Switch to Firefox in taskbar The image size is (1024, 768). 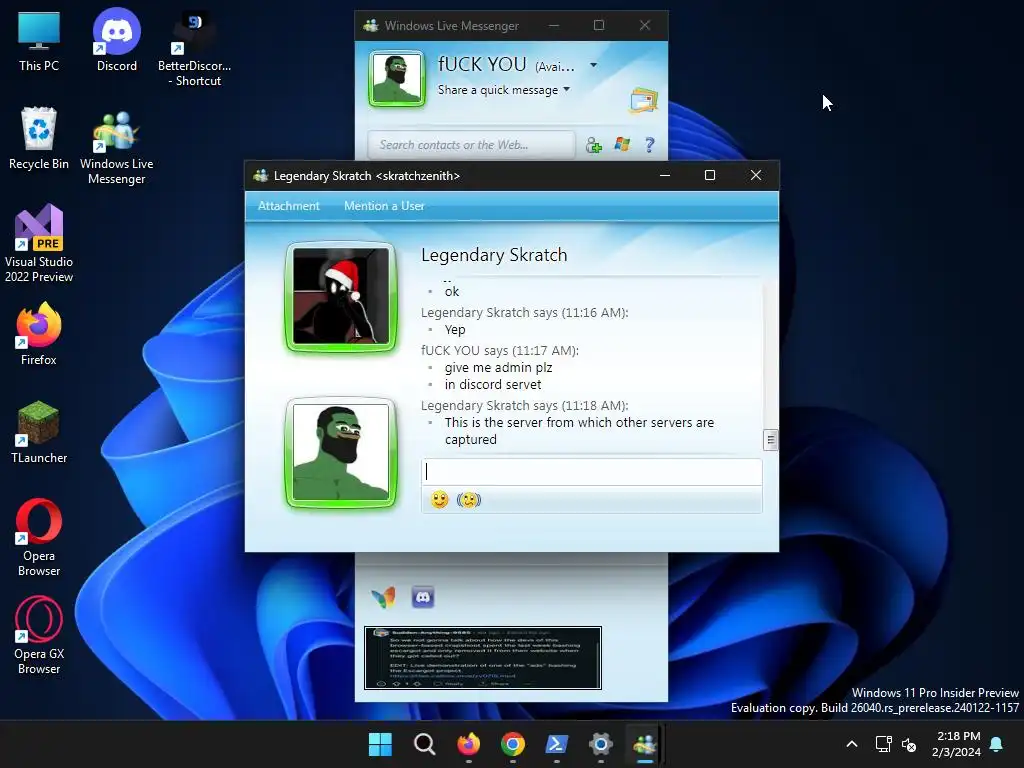[468, 744]
